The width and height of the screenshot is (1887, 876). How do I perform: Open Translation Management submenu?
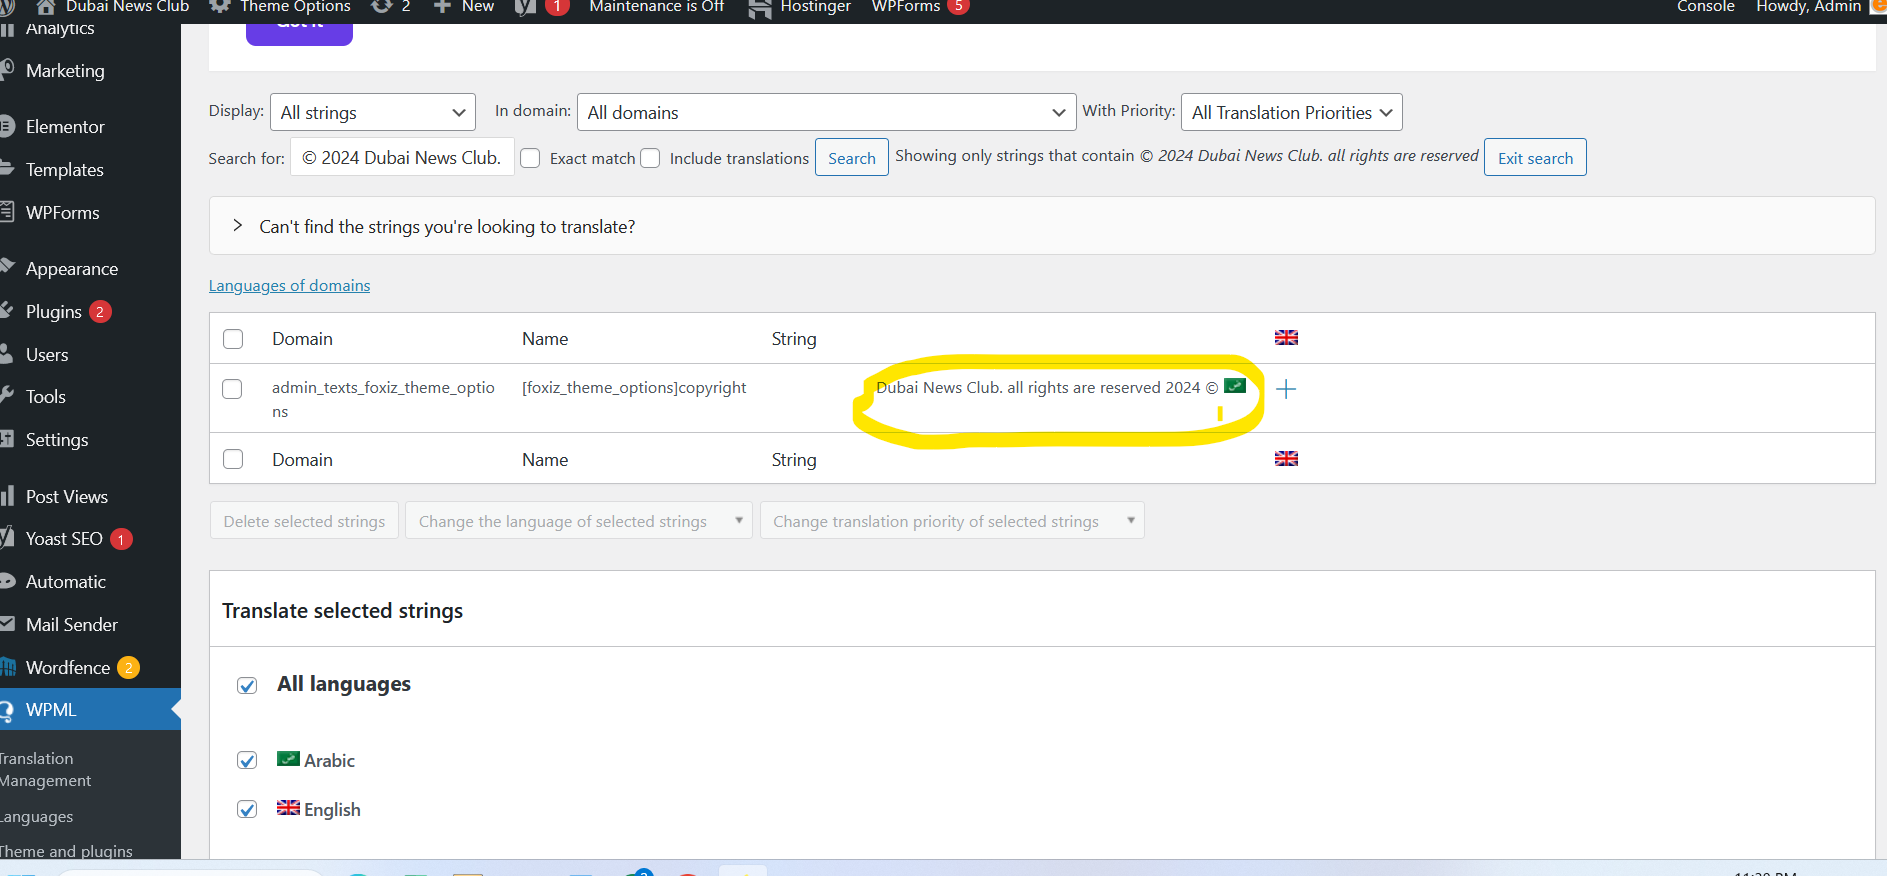[45, 769]
